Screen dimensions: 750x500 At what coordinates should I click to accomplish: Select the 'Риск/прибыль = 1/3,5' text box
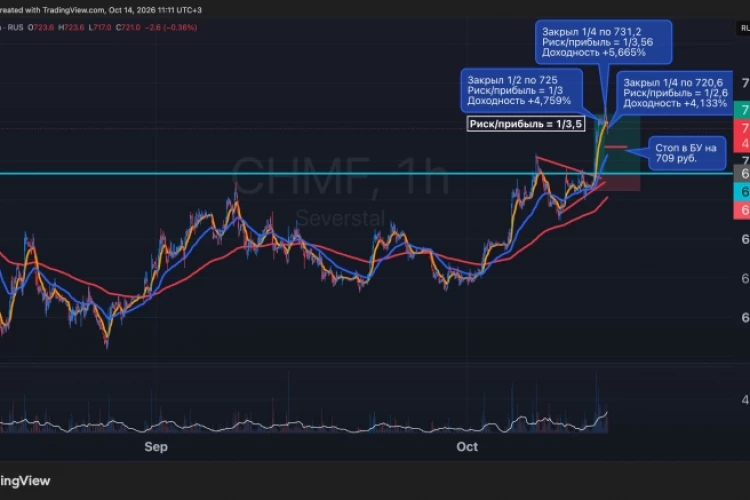(x=526, y=124)
